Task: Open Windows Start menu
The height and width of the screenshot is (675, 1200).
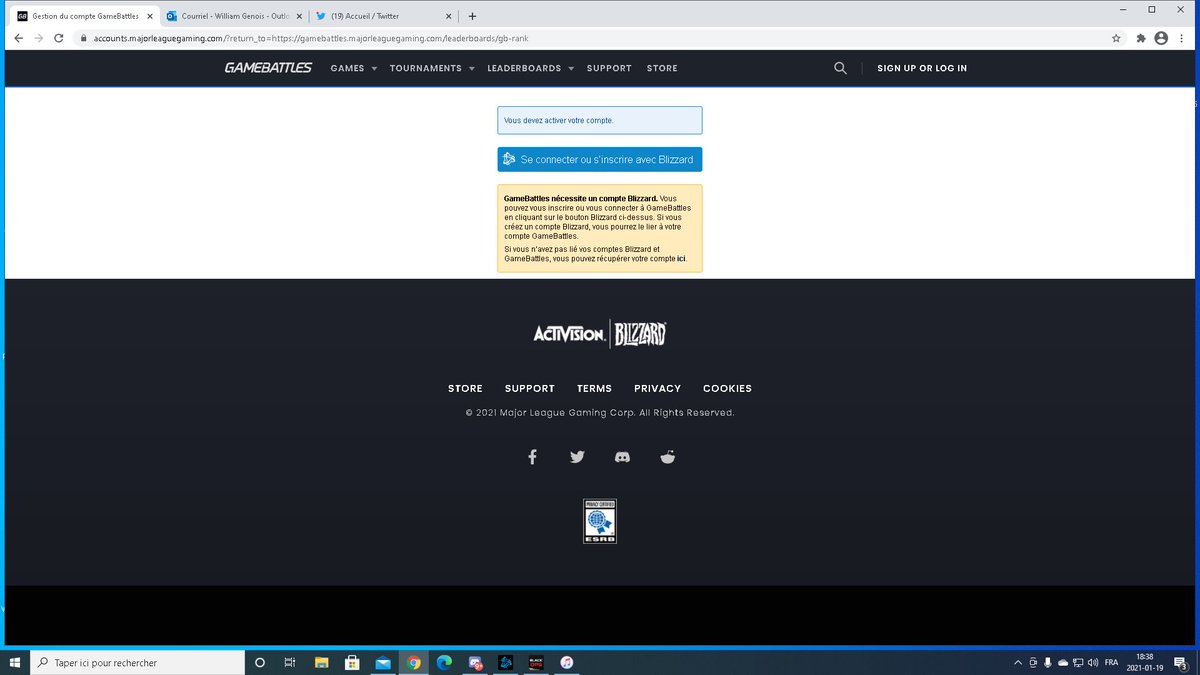Action: pos(15,662)
